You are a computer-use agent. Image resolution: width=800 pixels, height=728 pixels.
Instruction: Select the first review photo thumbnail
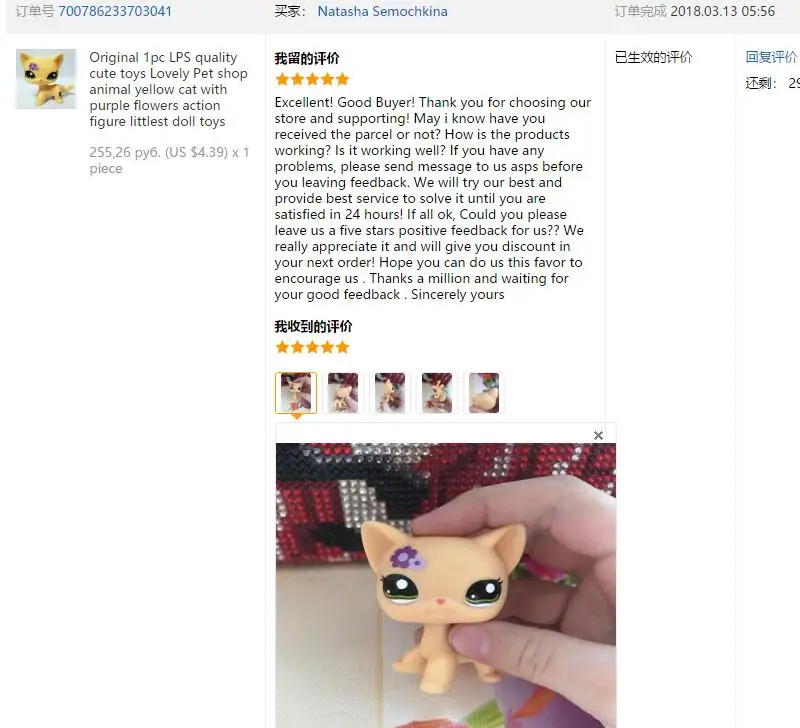(296, 393)
